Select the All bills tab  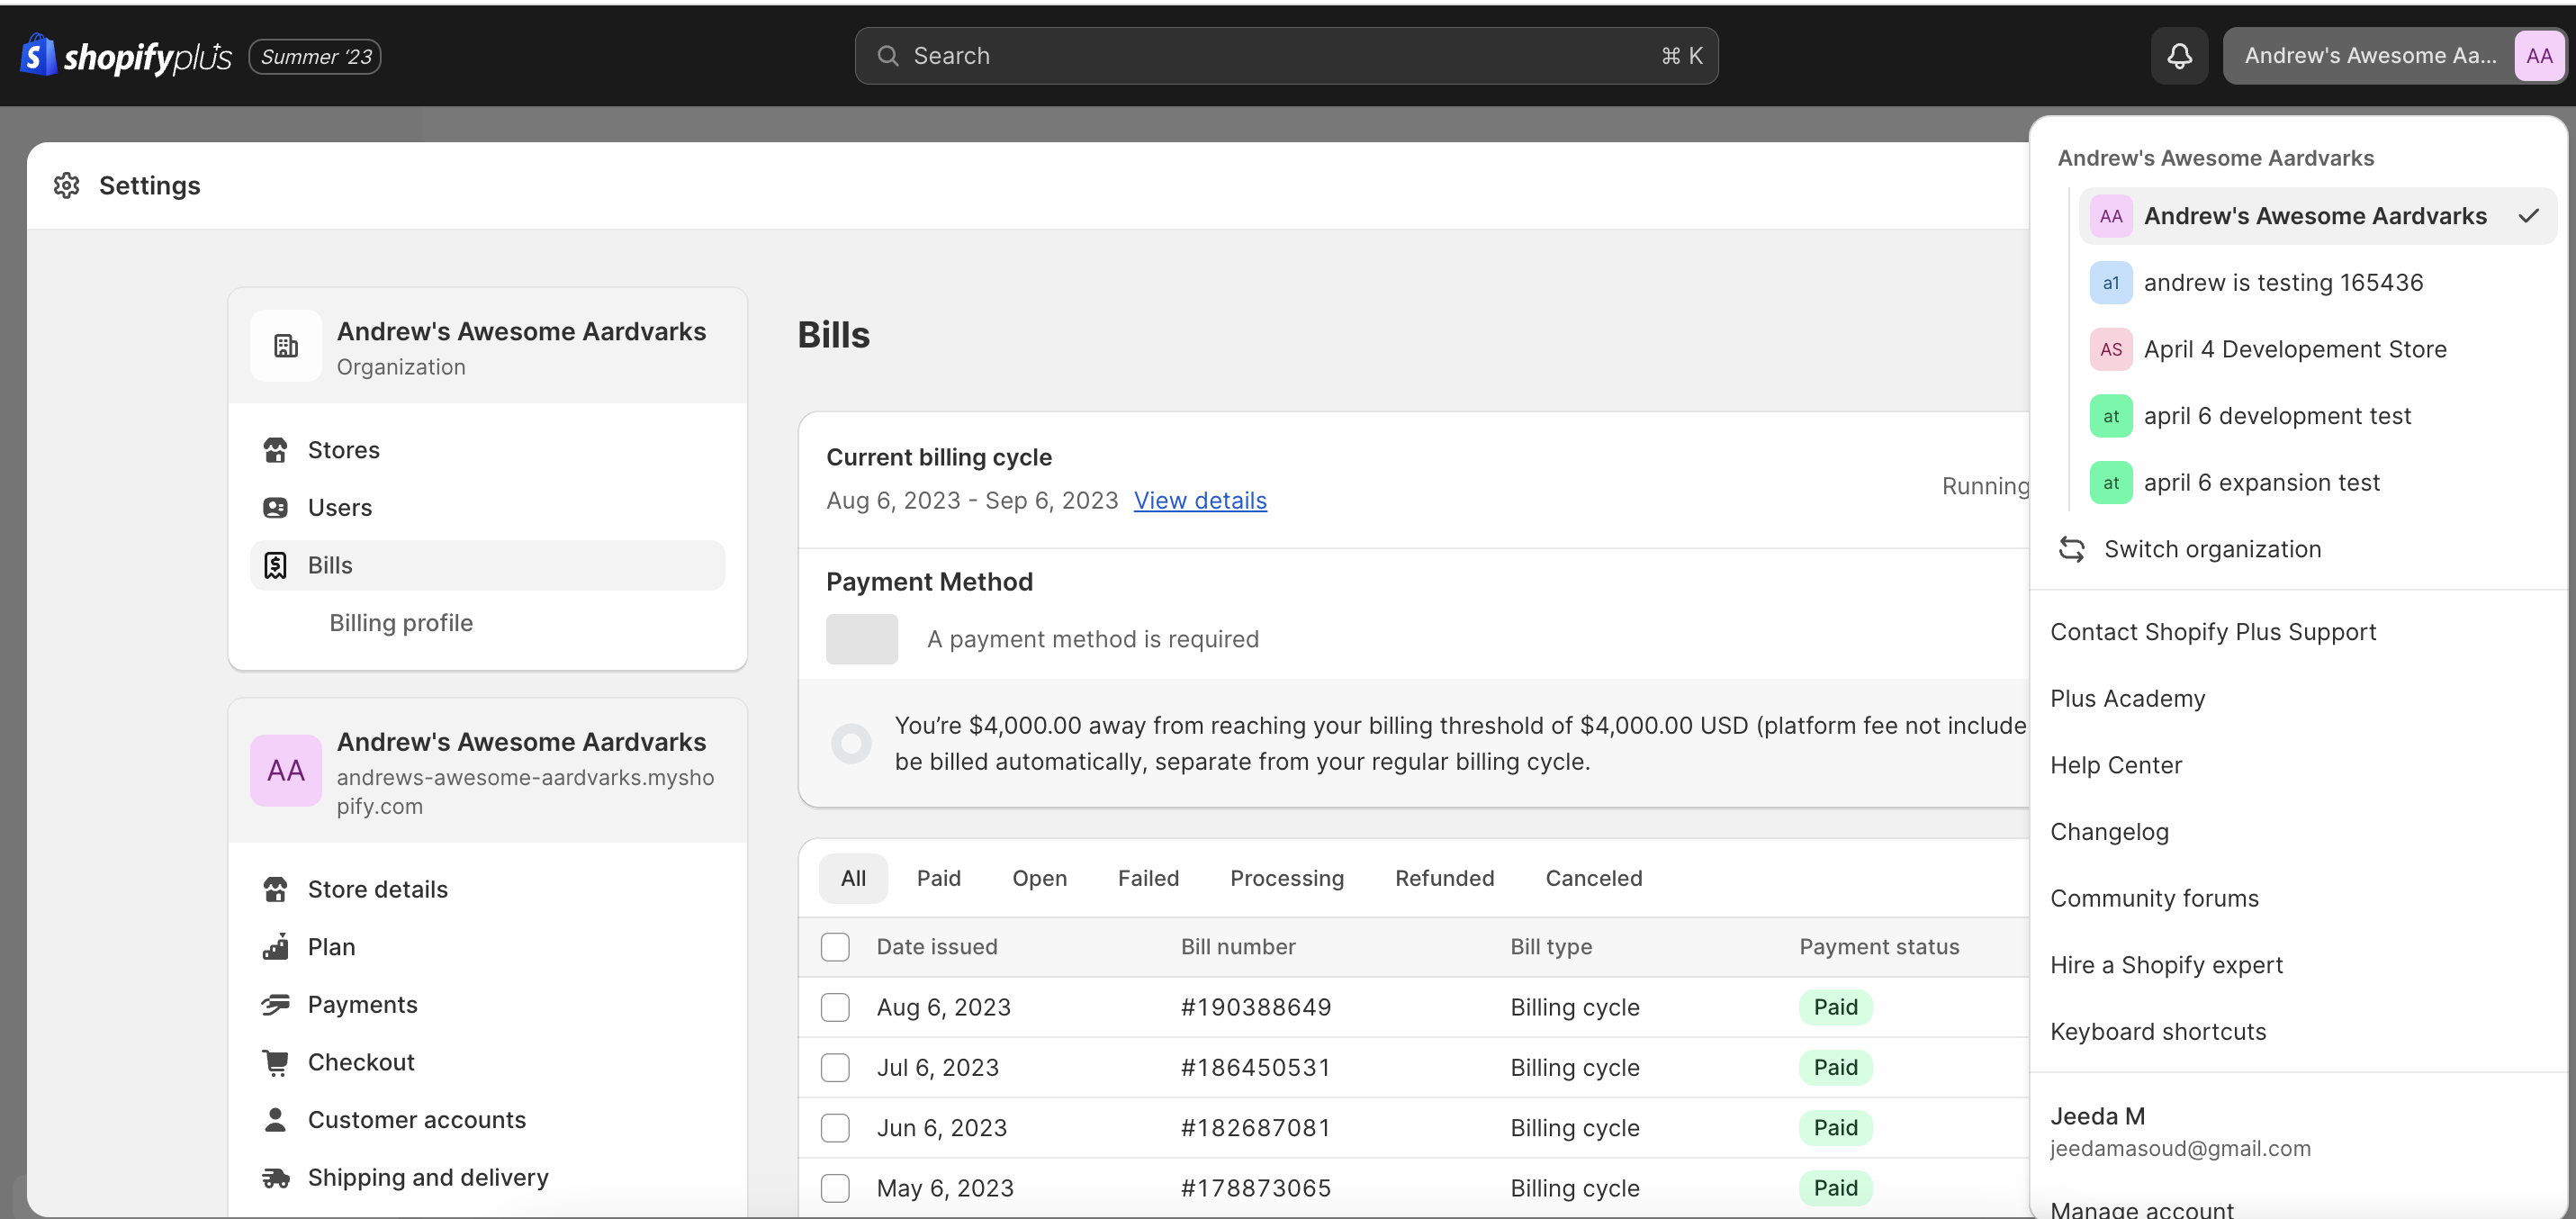point(853,878)
